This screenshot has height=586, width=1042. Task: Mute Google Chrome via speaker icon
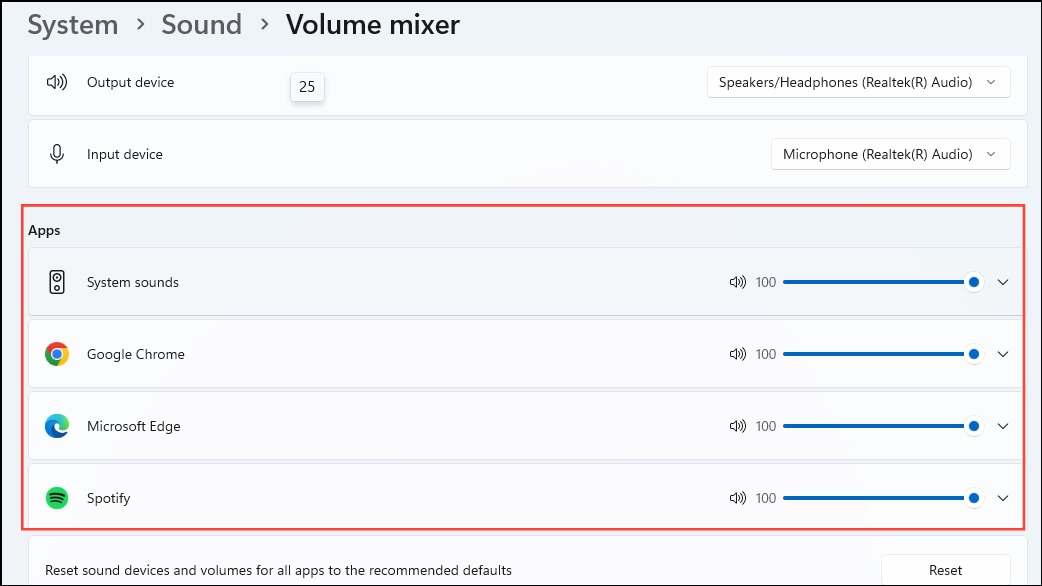pos(738,354)
